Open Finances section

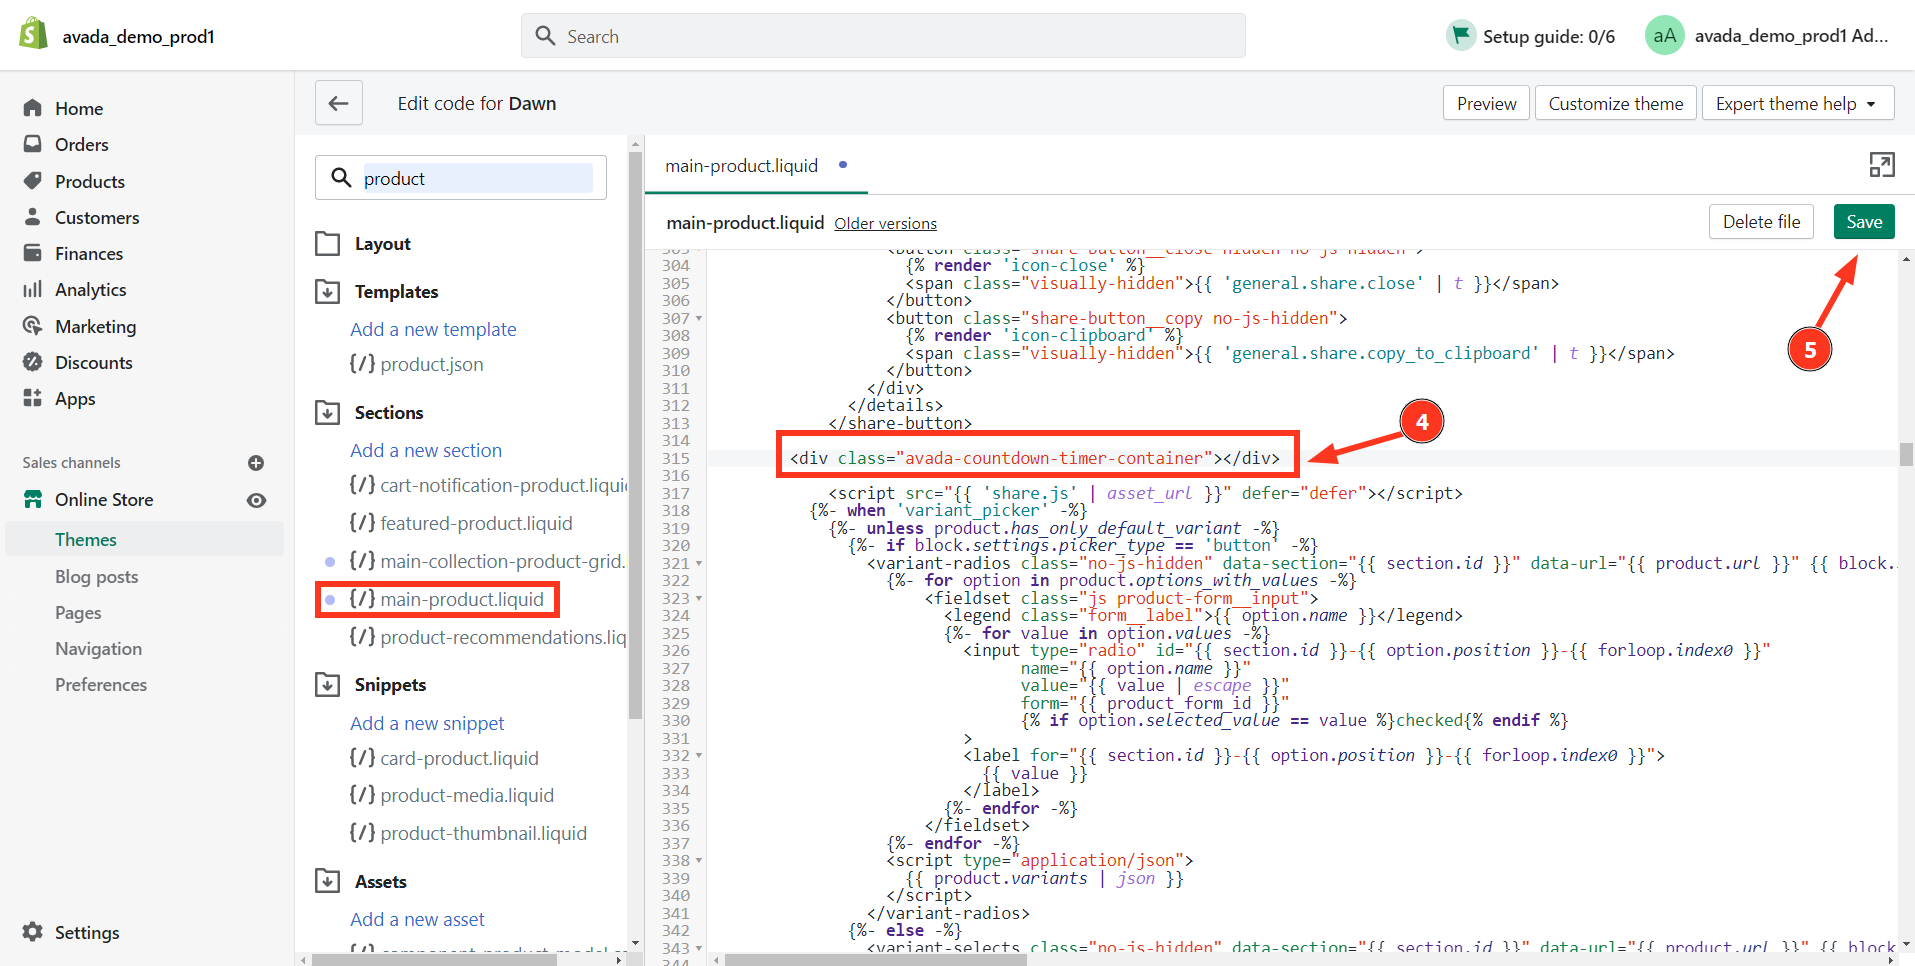(88, 253)
